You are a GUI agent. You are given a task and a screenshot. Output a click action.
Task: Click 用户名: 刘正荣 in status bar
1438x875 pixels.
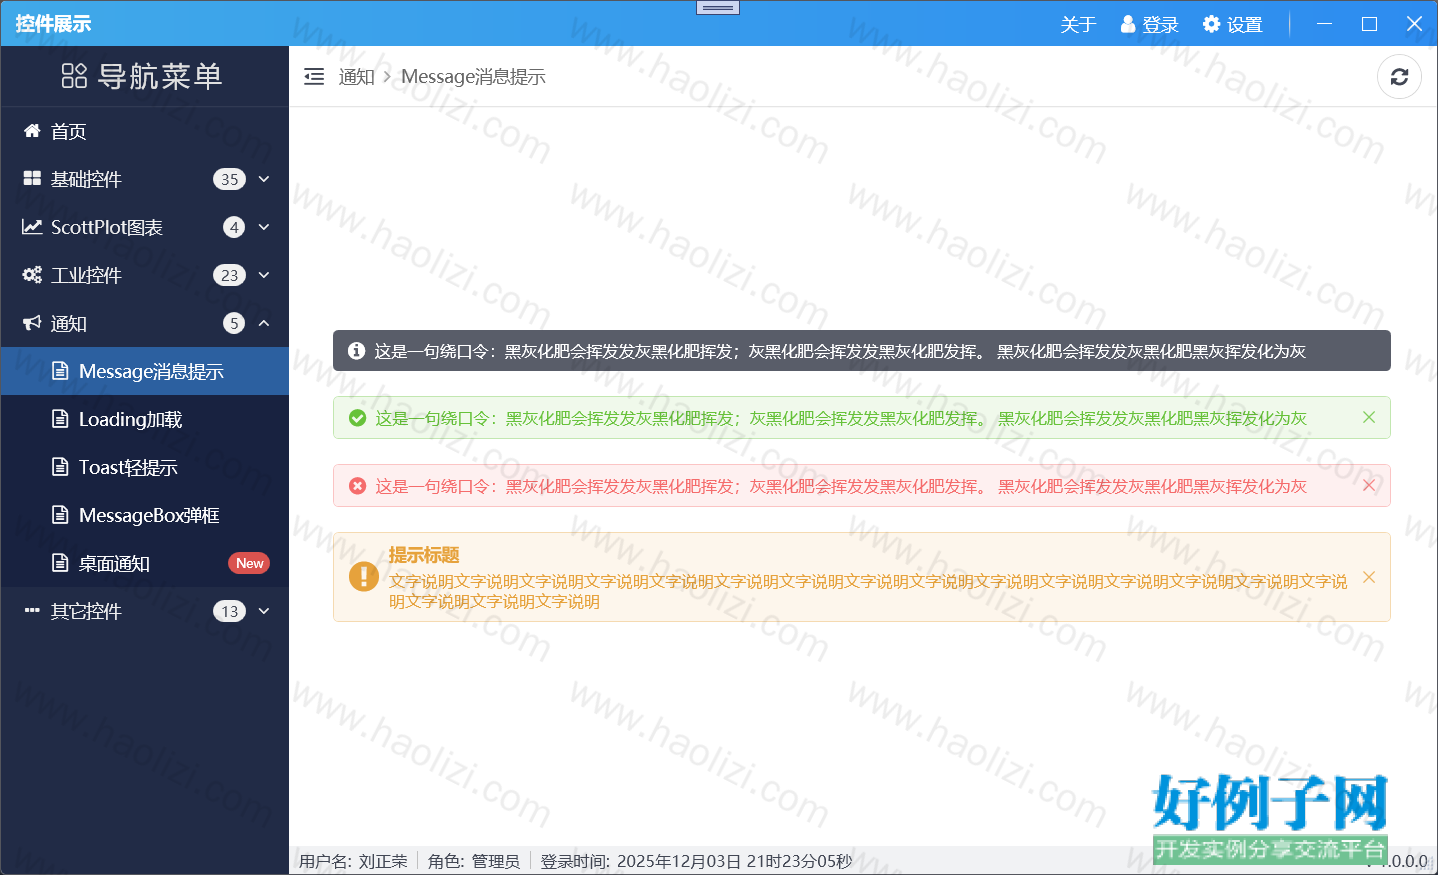pyautogui.click(x=353, y=861)
